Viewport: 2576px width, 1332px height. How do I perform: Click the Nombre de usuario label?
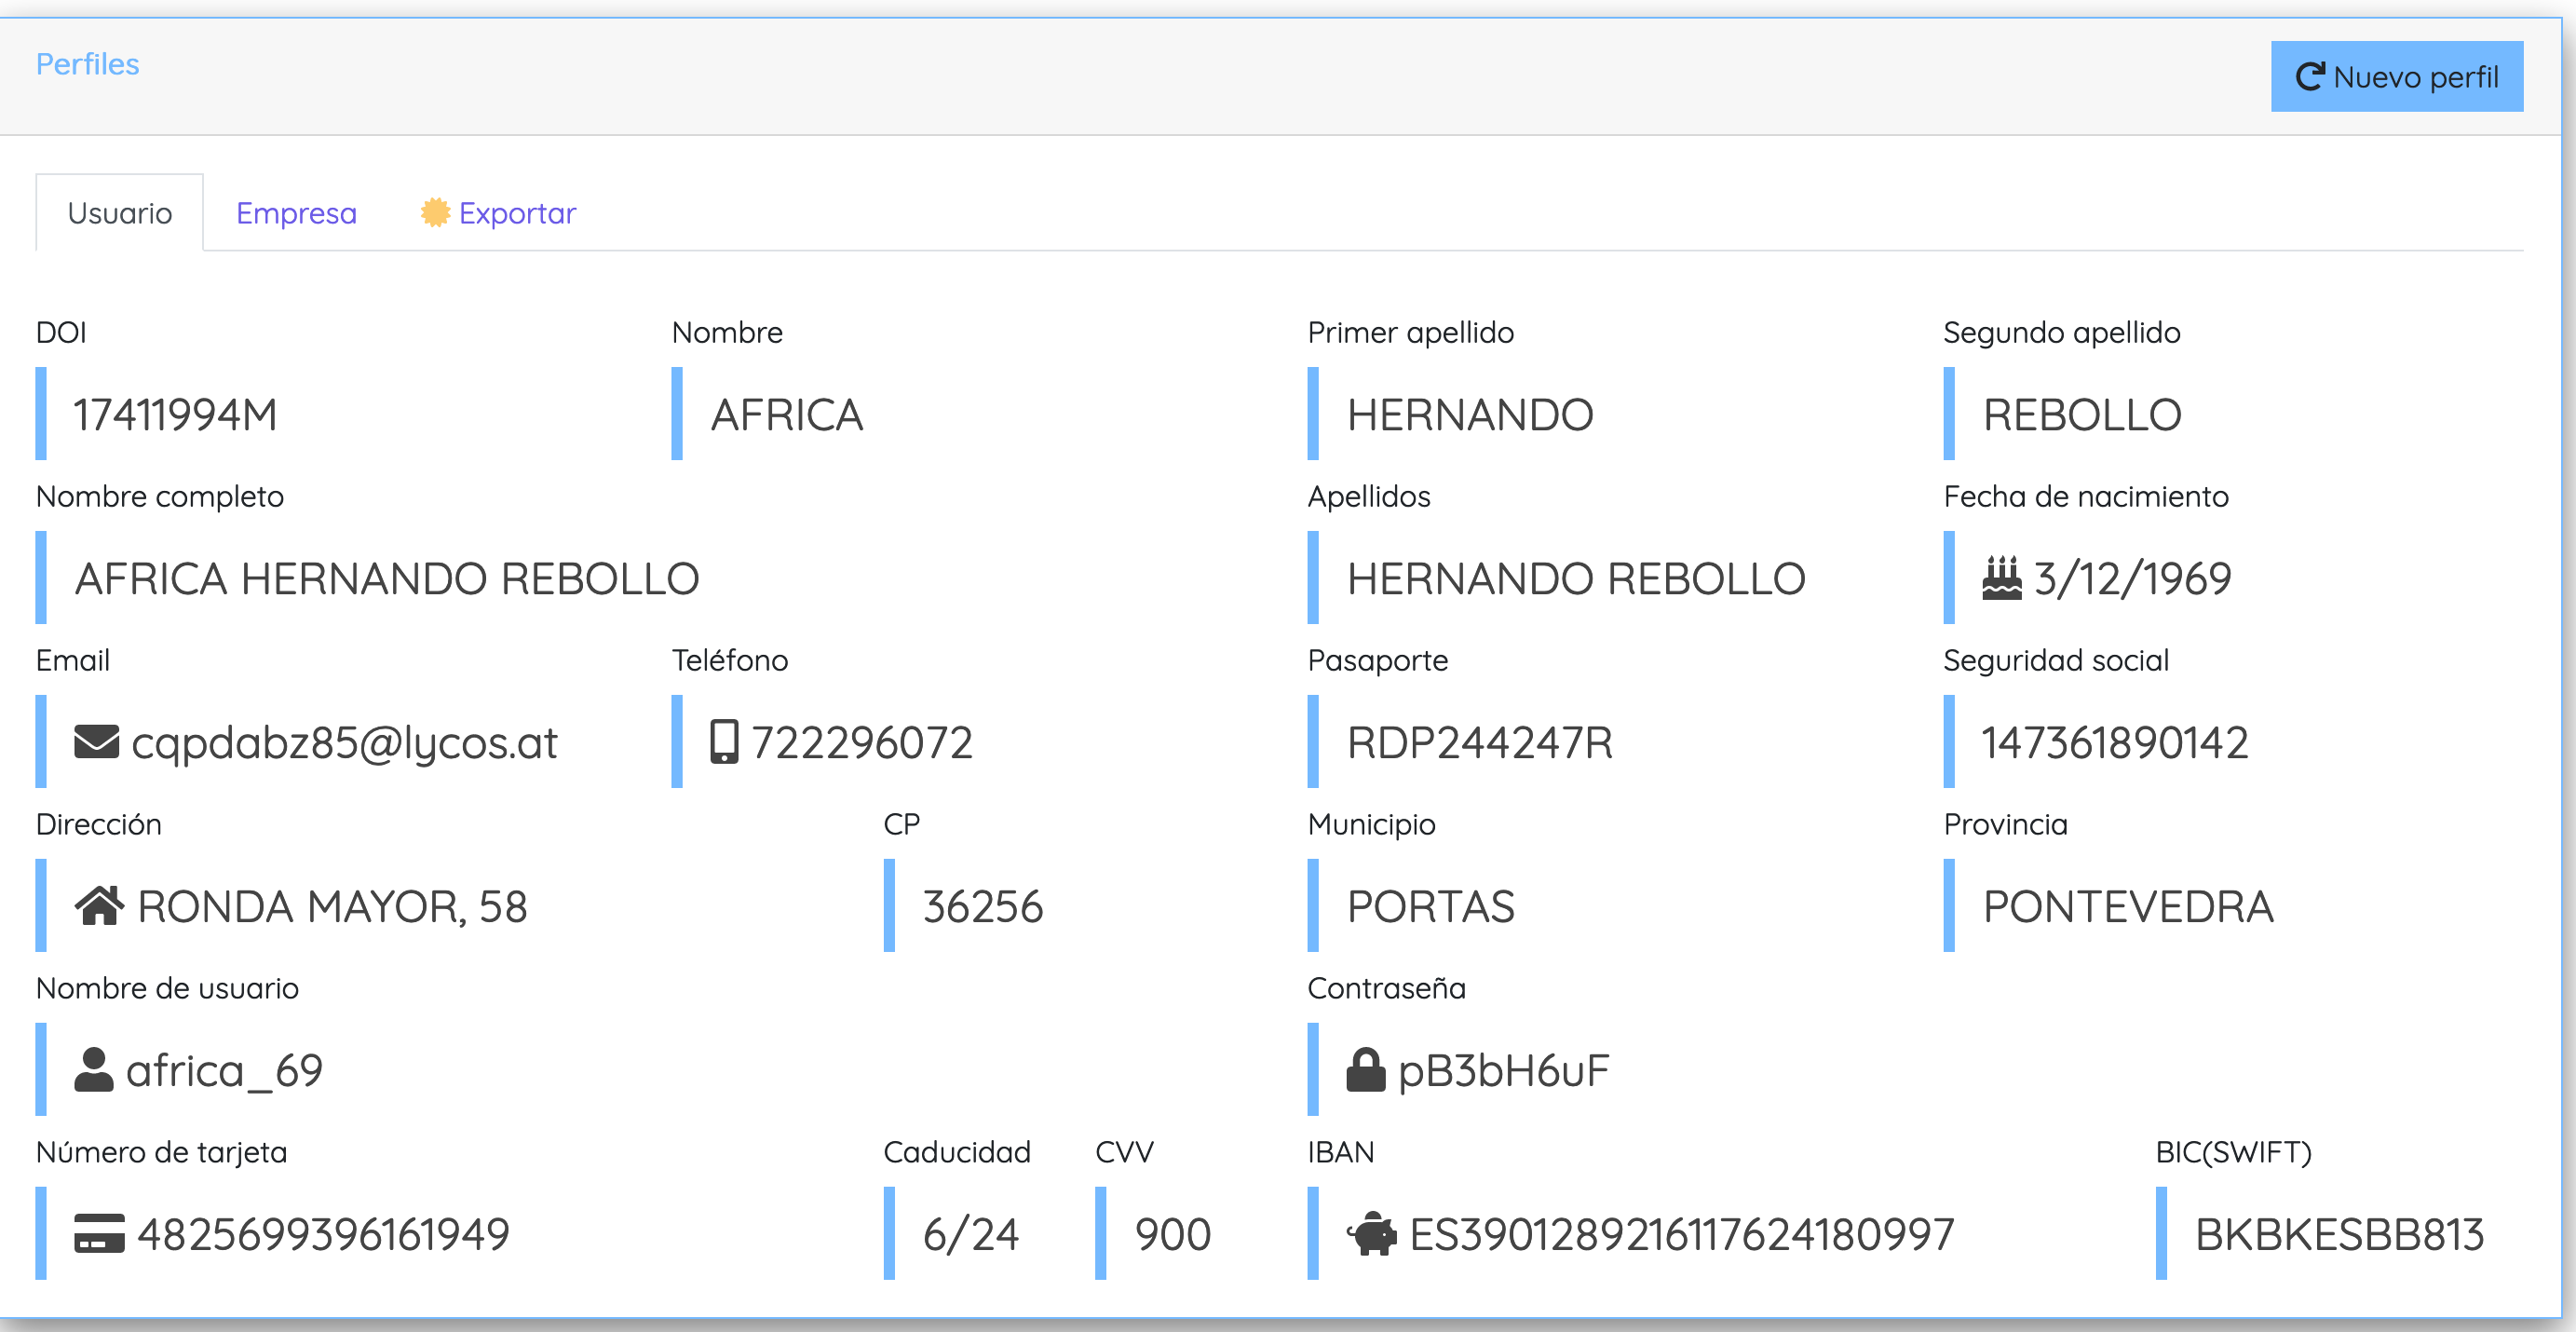168,988
